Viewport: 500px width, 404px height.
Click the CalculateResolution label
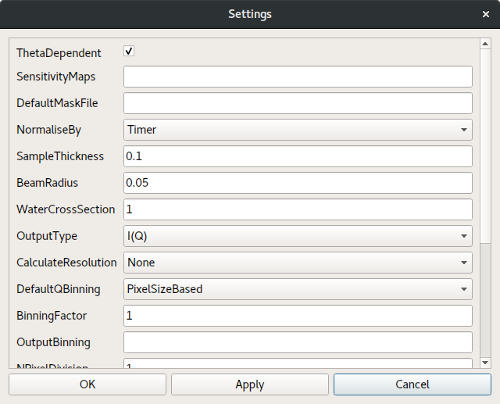[67, 263]
